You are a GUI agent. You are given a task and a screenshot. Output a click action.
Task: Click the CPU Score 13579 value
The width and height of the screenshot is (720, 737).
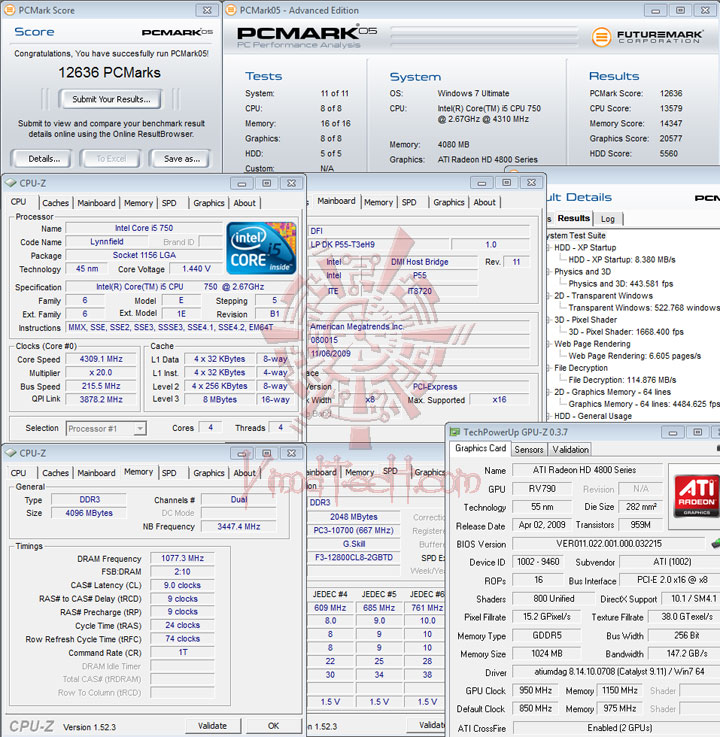tap(671, 109)
